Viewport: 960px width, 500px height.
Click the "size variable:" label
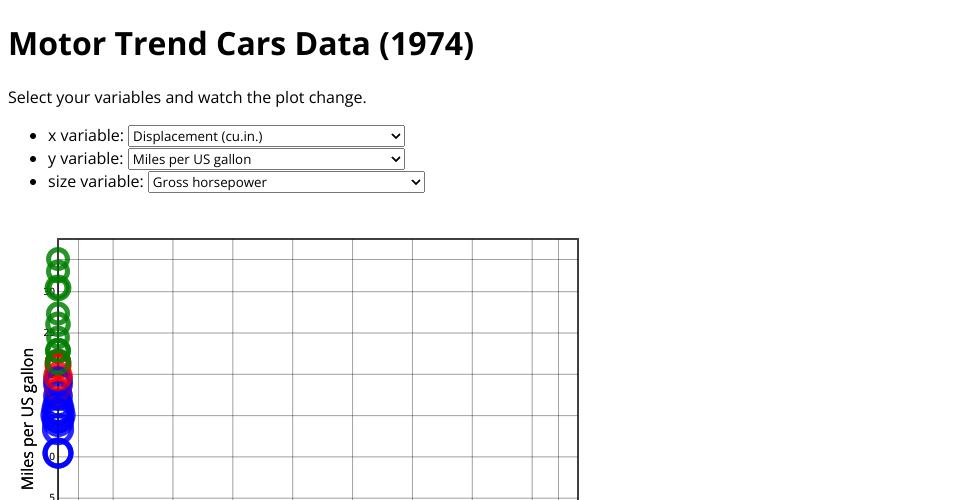[96, 182]
